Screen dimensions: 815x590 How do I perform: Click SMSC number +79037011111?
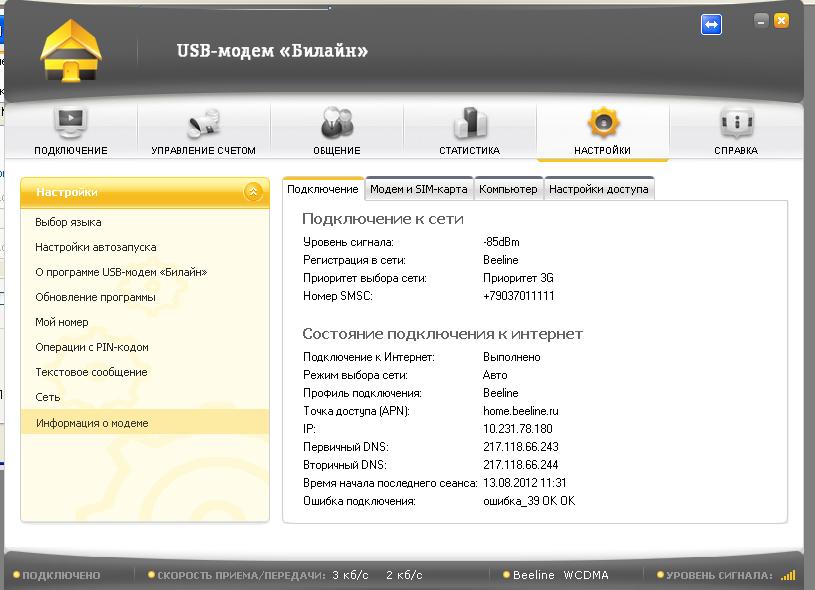(519, 296)
